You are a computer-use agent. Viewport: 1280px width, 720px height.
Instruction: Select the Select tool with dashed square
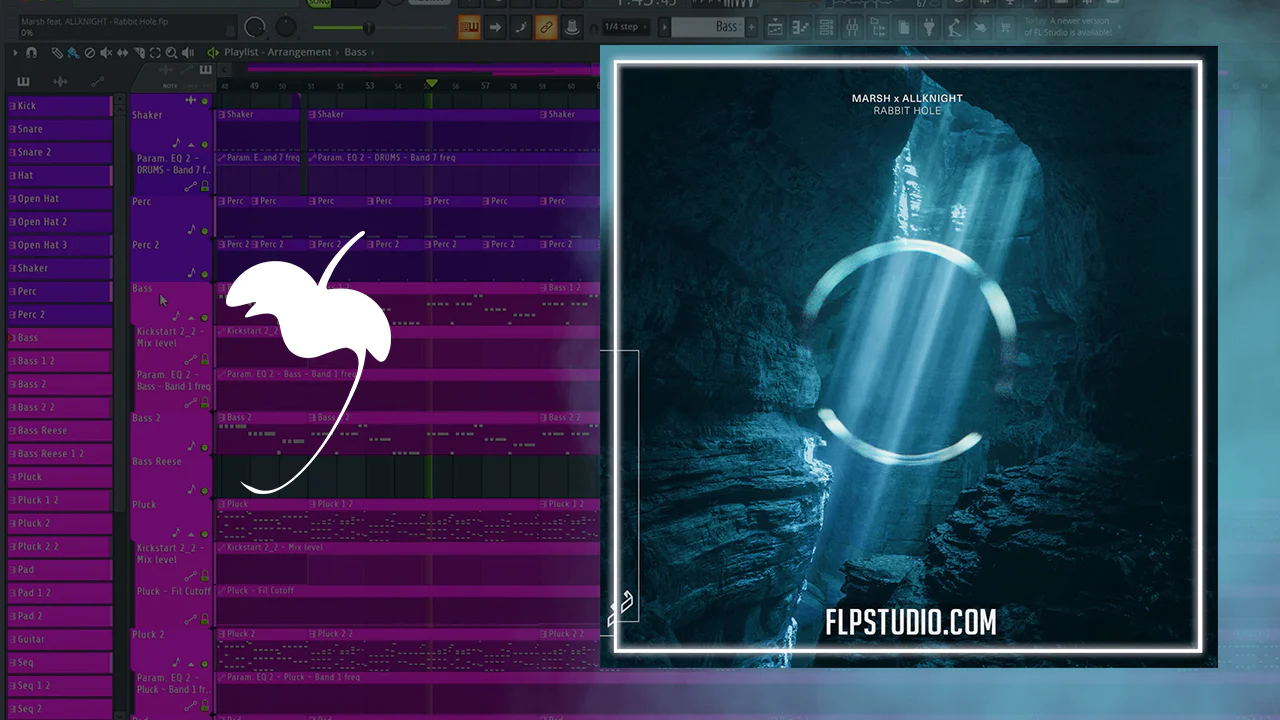(155, 52)
